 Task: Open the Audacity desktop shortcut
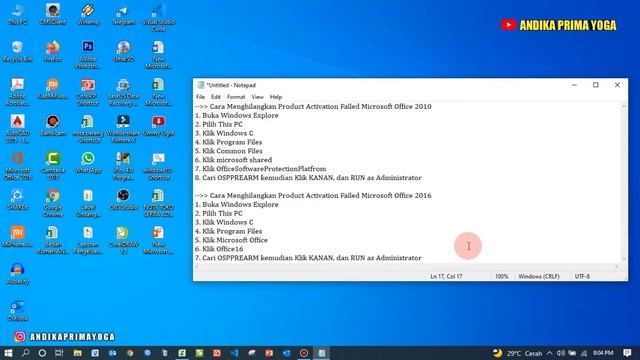click(17, 273)
